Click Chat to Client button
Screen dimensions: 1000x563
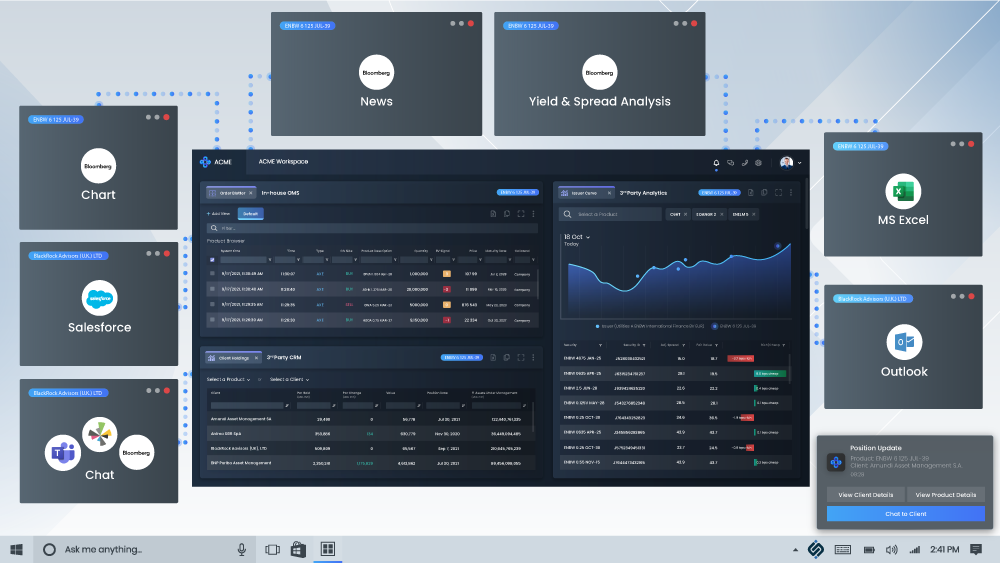[906, 514]
